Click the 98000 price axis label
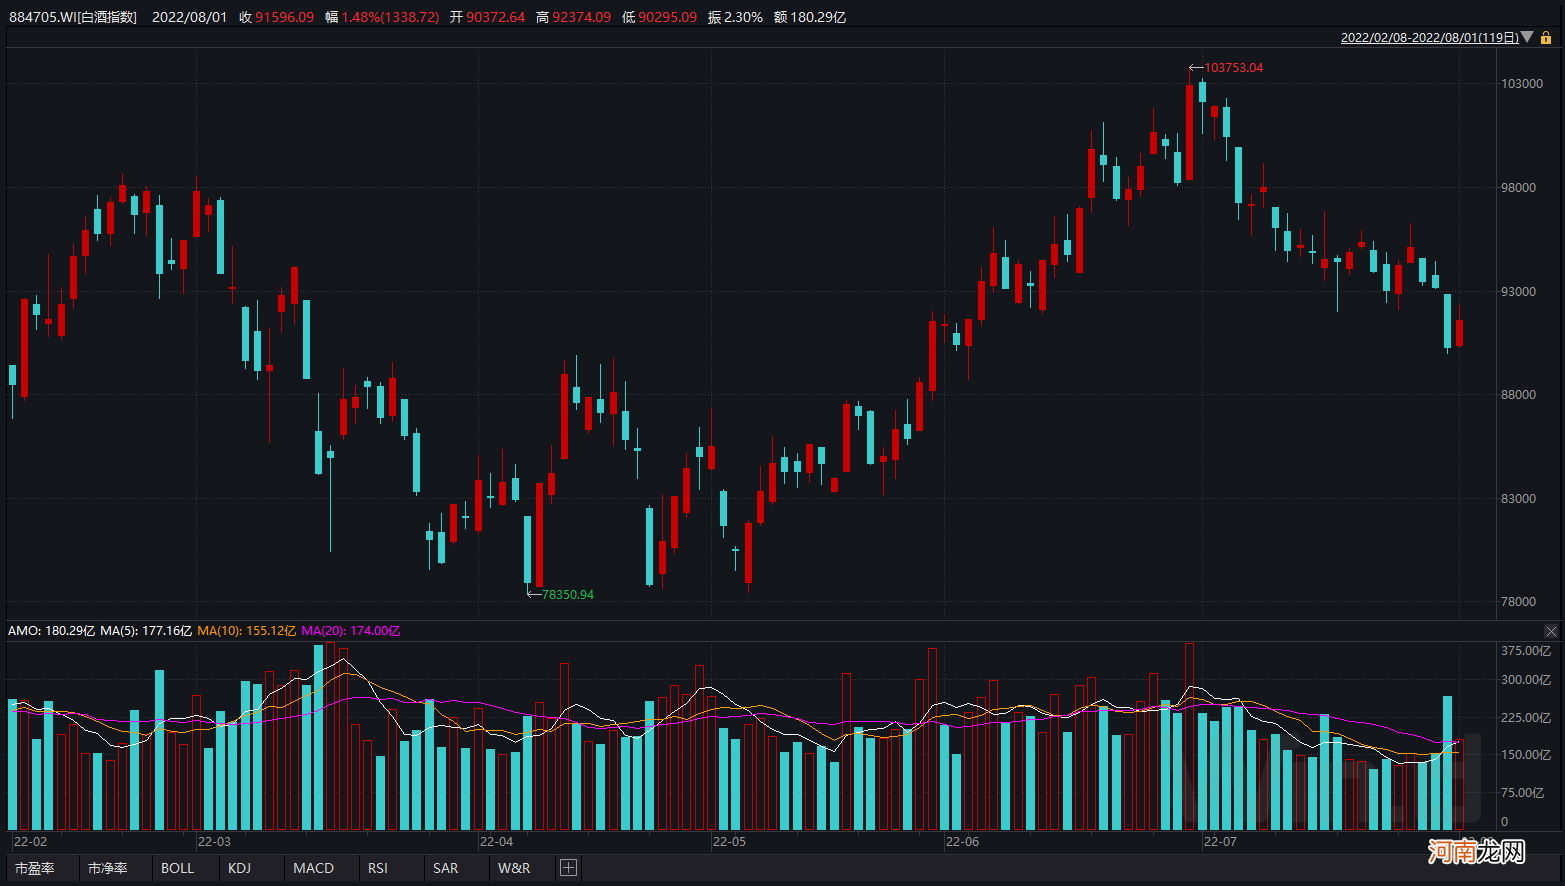Viewport: 1565px width, 886px height. tap(1519, 188)
